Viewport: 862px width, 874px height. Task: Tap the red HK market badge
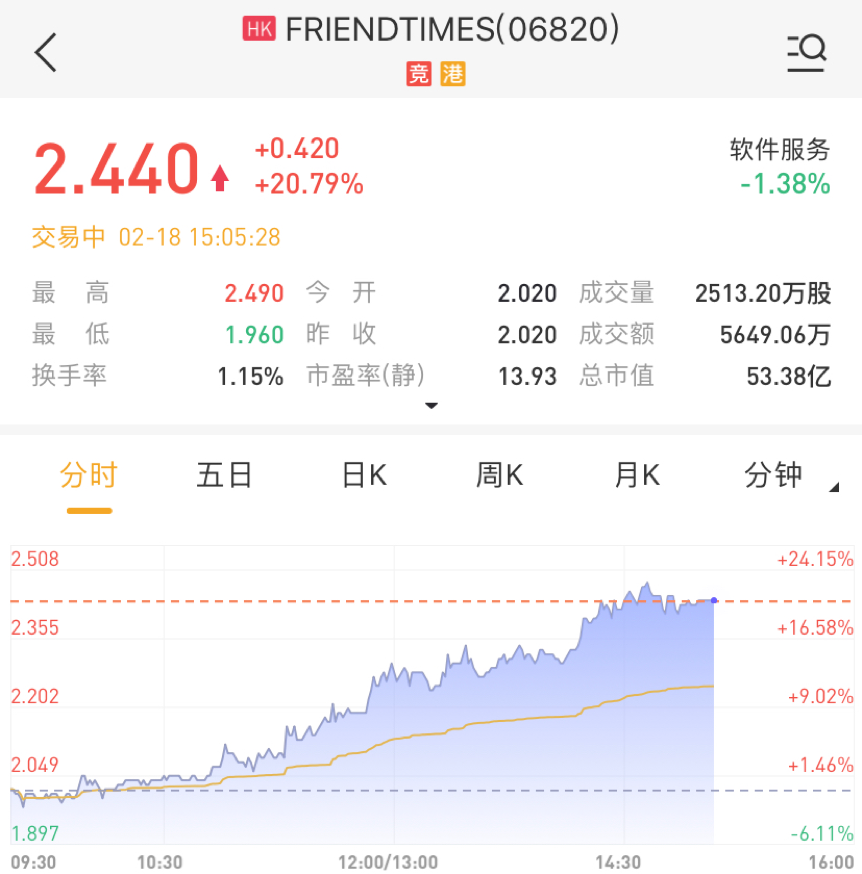[x=259, y=30]
